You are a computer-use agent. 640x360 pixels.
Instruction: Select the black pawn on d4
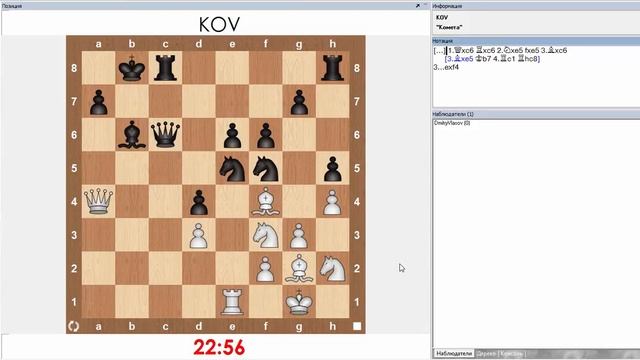(199, 202)
